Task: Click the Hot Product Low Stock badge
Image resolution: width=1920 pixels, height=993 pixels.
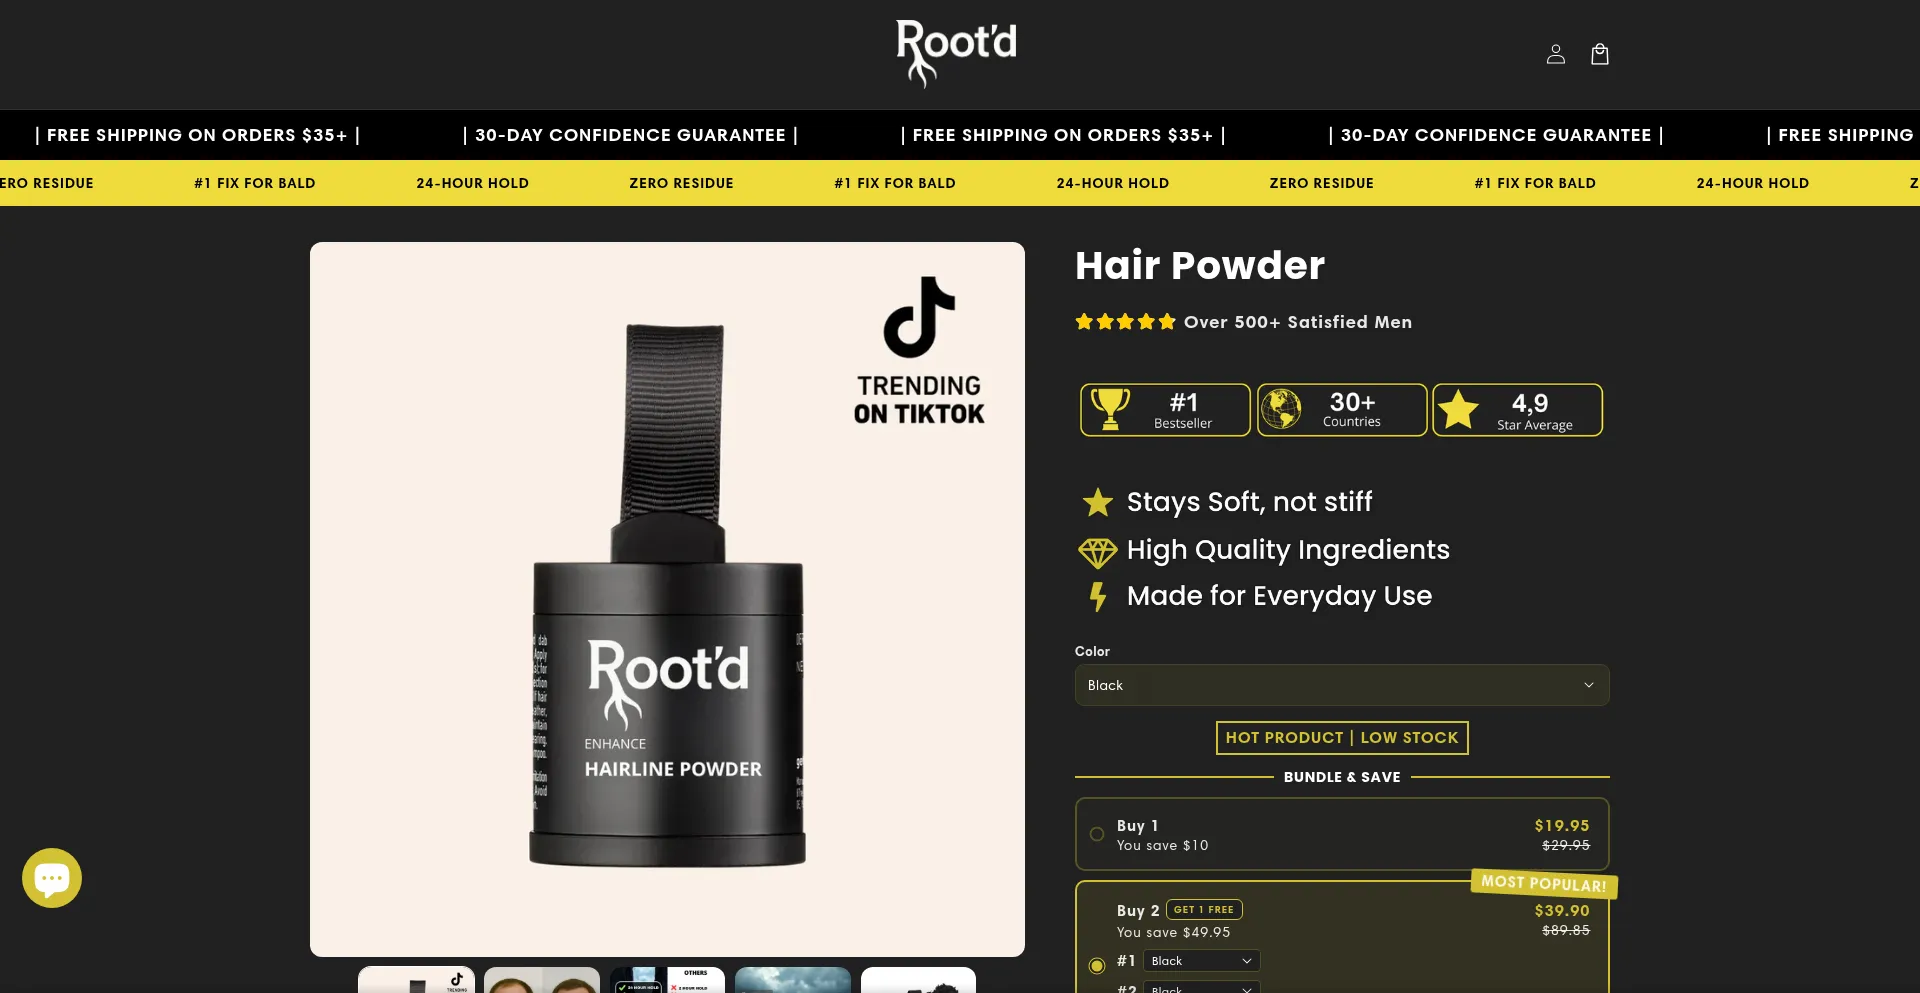Action: pos(1342,738)
